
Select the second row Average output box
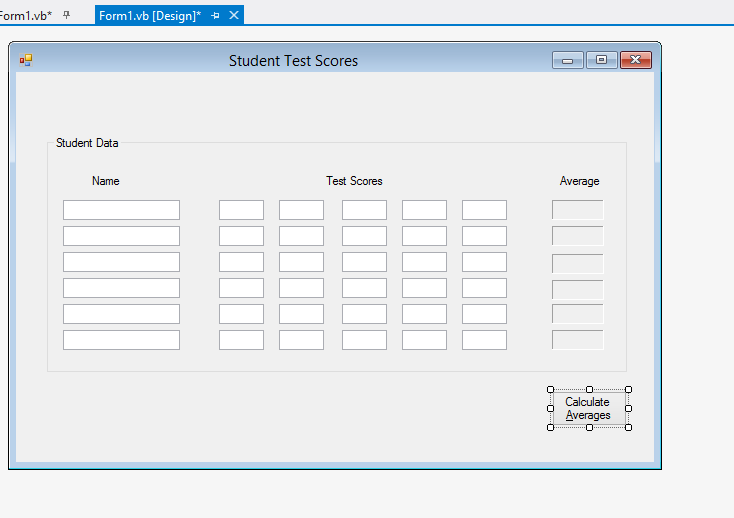click(x=578, y=236)
